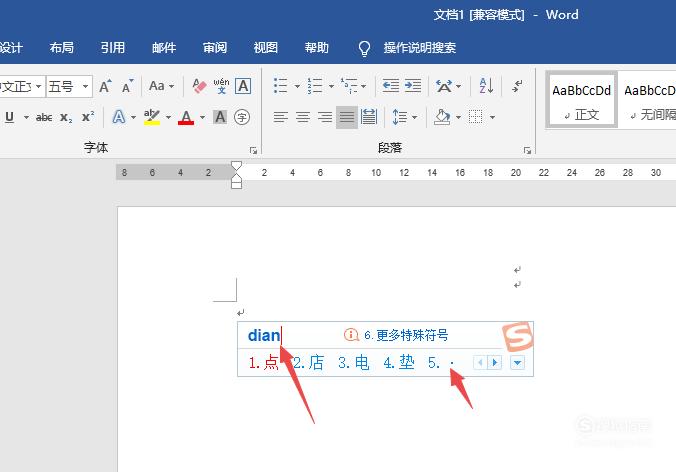Apply Character Border icon
Image resolution: width=676 pixels, height=472 pixels.
(x=243, y=86)
